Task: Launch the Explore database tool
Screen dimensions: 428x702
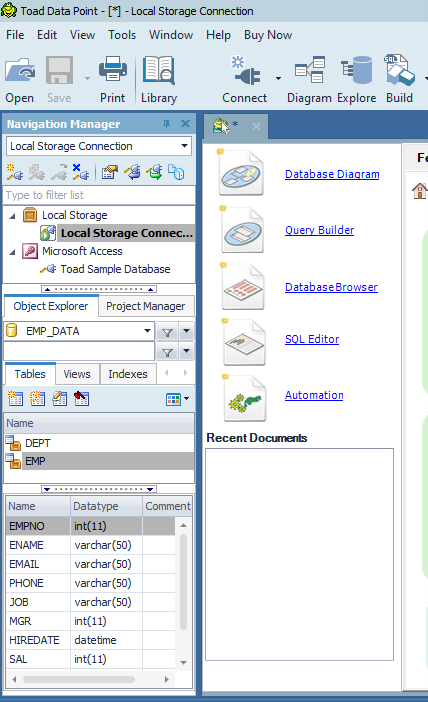Action: coord(357,70)
